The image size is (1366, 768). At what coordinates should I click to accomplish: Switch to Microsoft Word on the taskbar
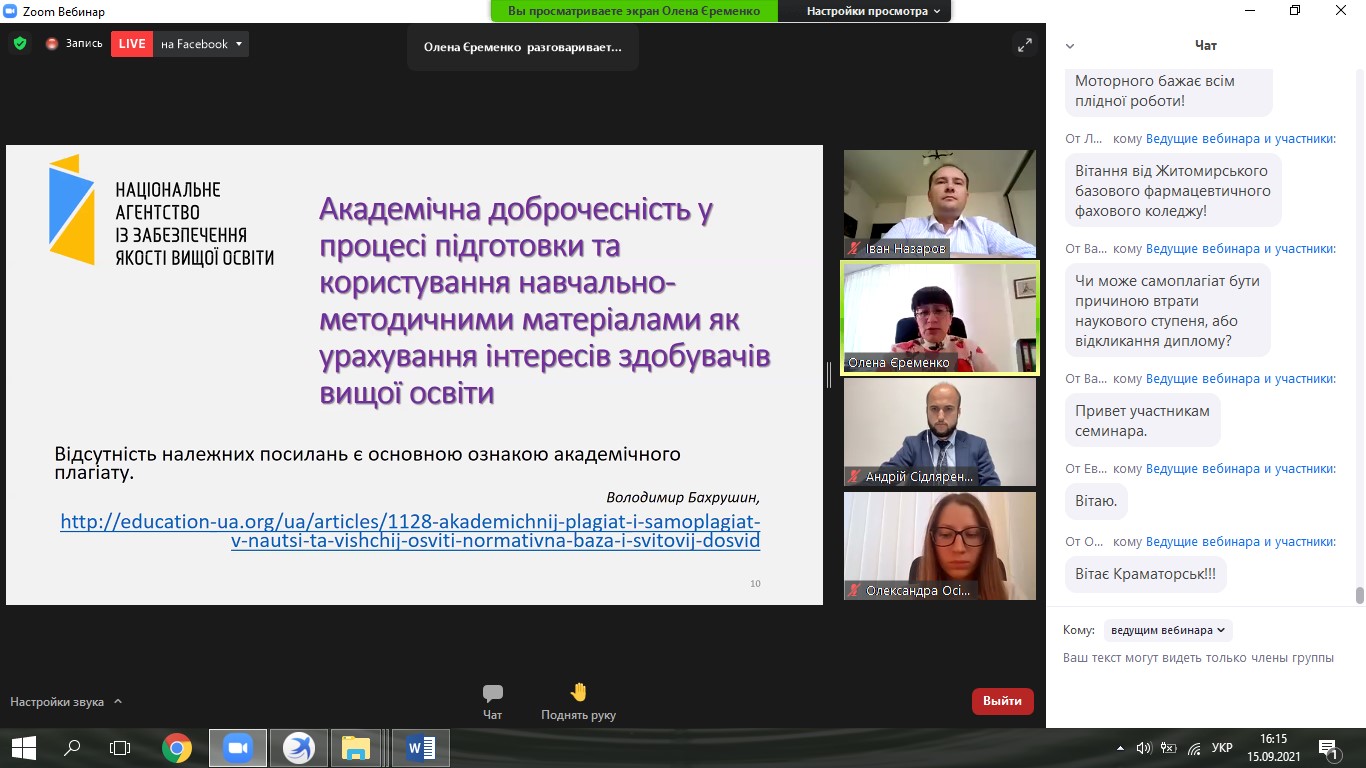point(420,748)
